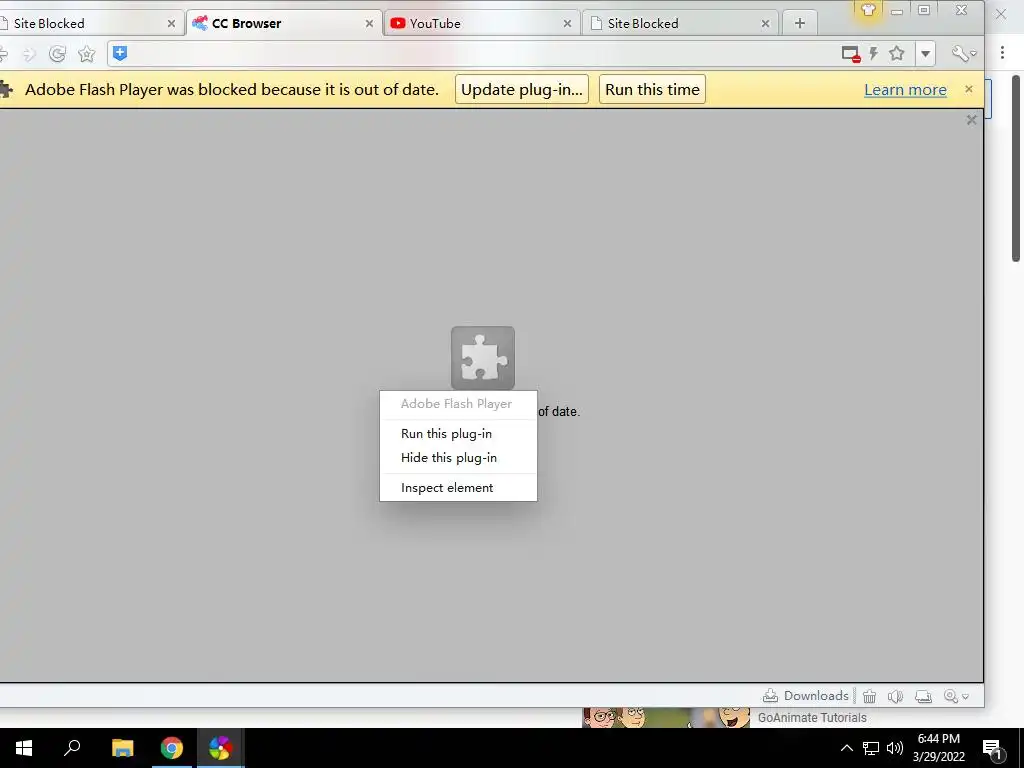Open the three-dot menu of background window
1024x768 pixels.
click(1002, 52)
